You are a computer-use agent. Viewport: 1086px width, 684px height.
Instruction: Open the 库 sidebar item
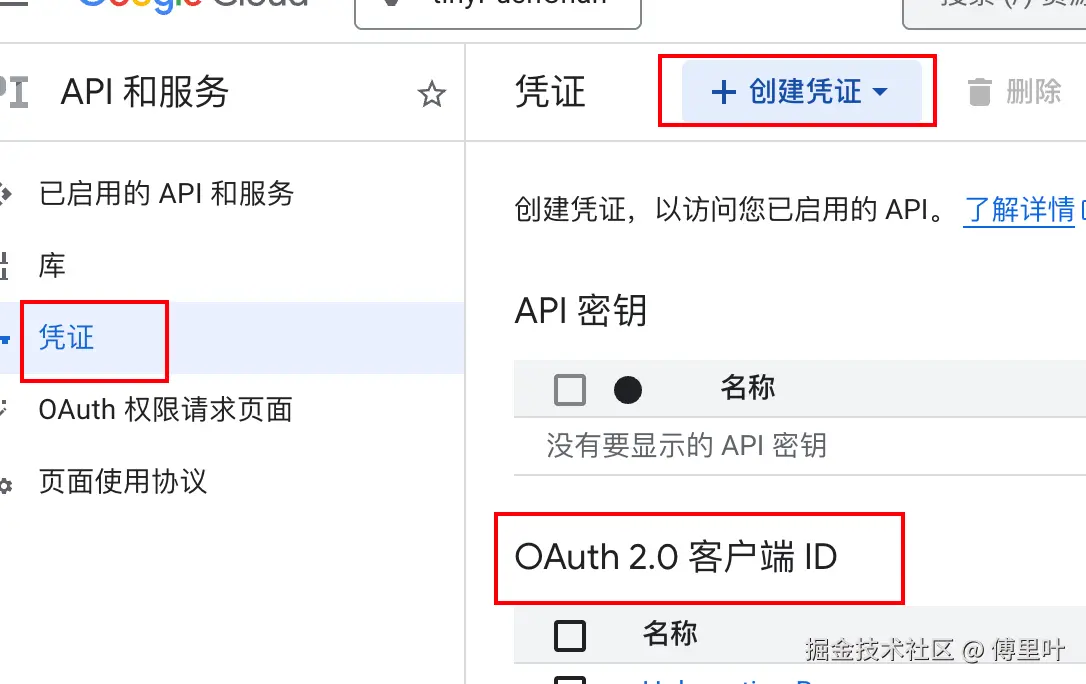52,266
